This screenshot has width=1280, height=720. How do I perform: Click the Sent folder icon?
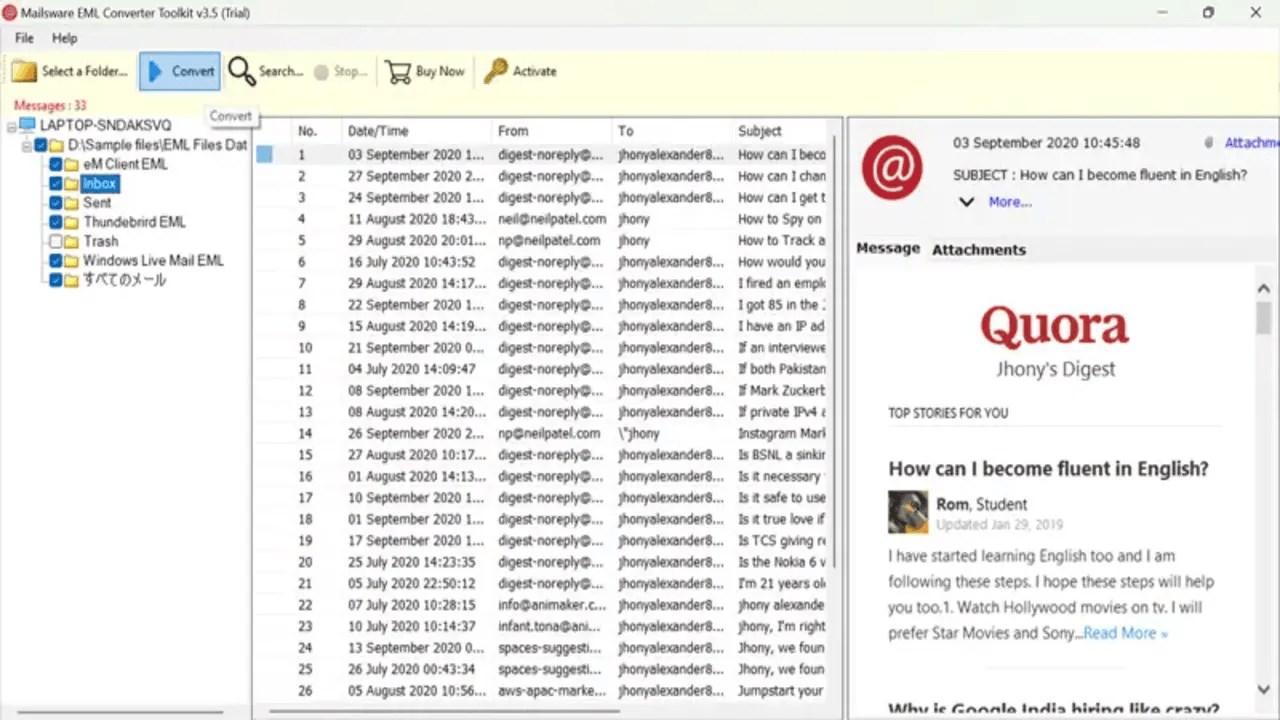click(72, 203)
